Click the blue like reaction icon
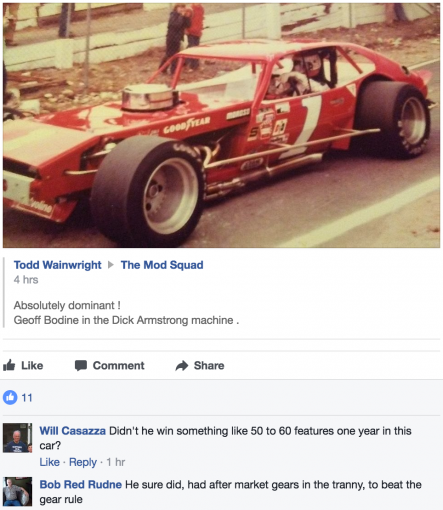 pos(10,397)
